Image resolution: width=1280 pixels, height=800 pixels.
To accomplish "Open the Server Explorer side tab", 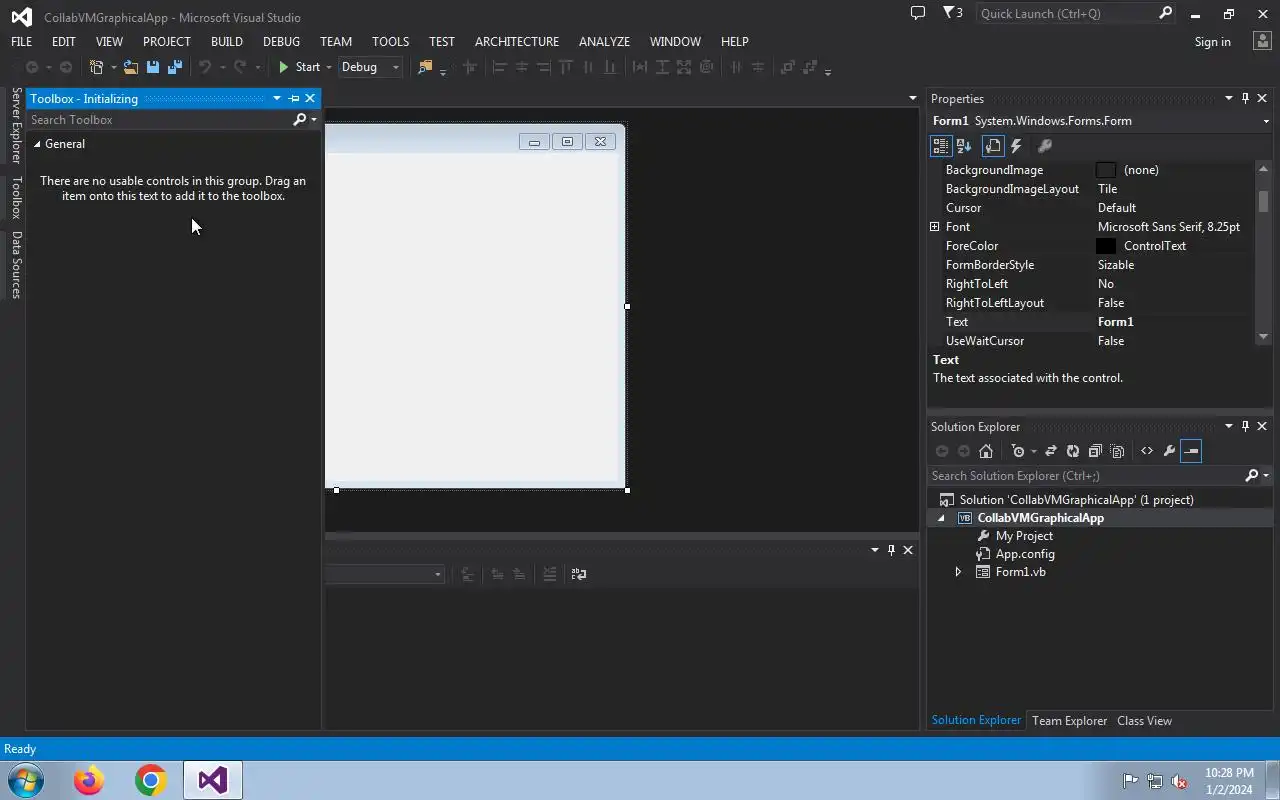I will click(x=16, y=125).
